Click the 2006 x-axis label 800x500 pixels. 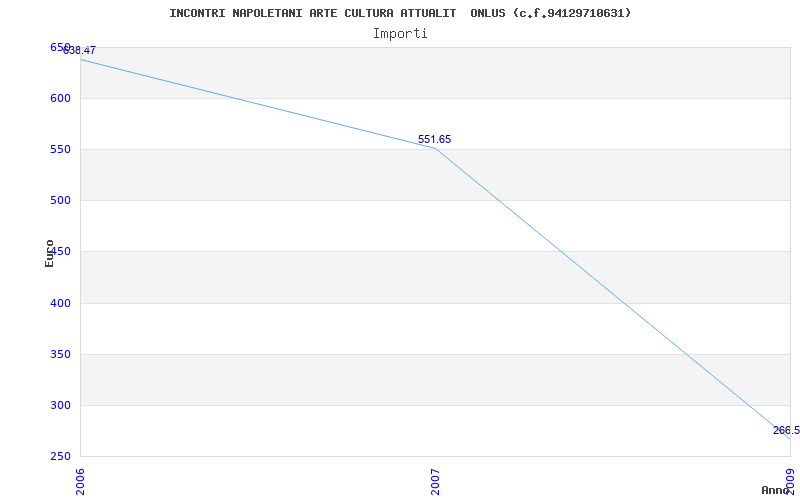(80, 482)
